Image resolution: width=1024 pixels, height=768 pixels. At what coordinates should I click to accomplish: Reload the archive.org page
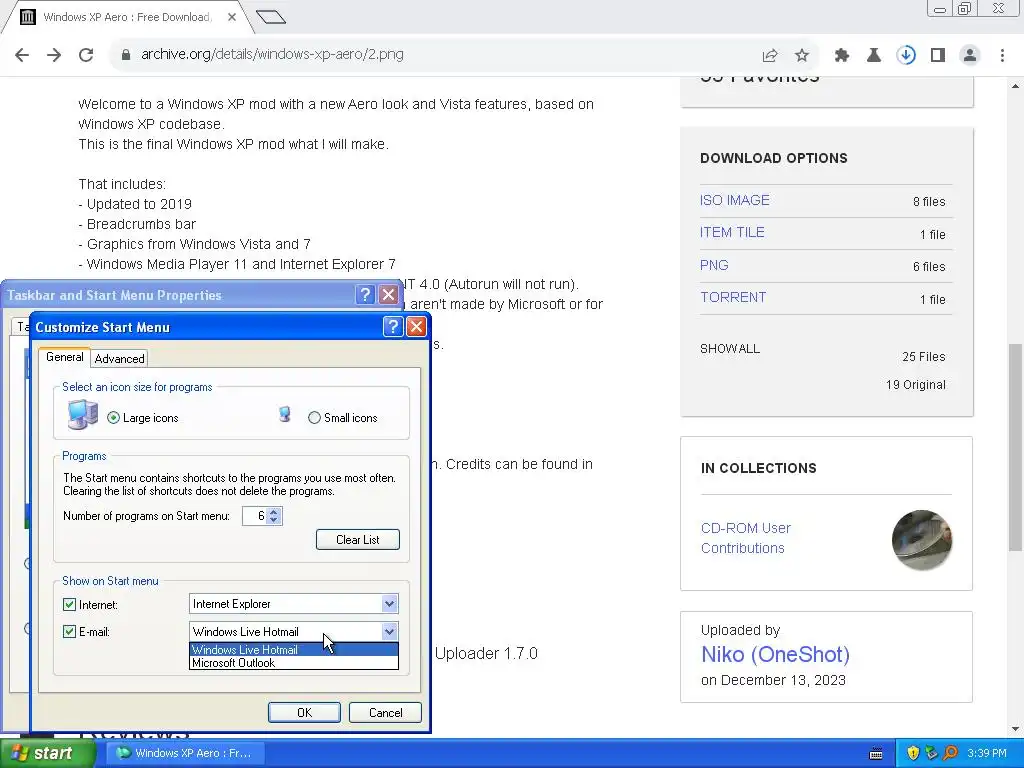click(86, 55)
